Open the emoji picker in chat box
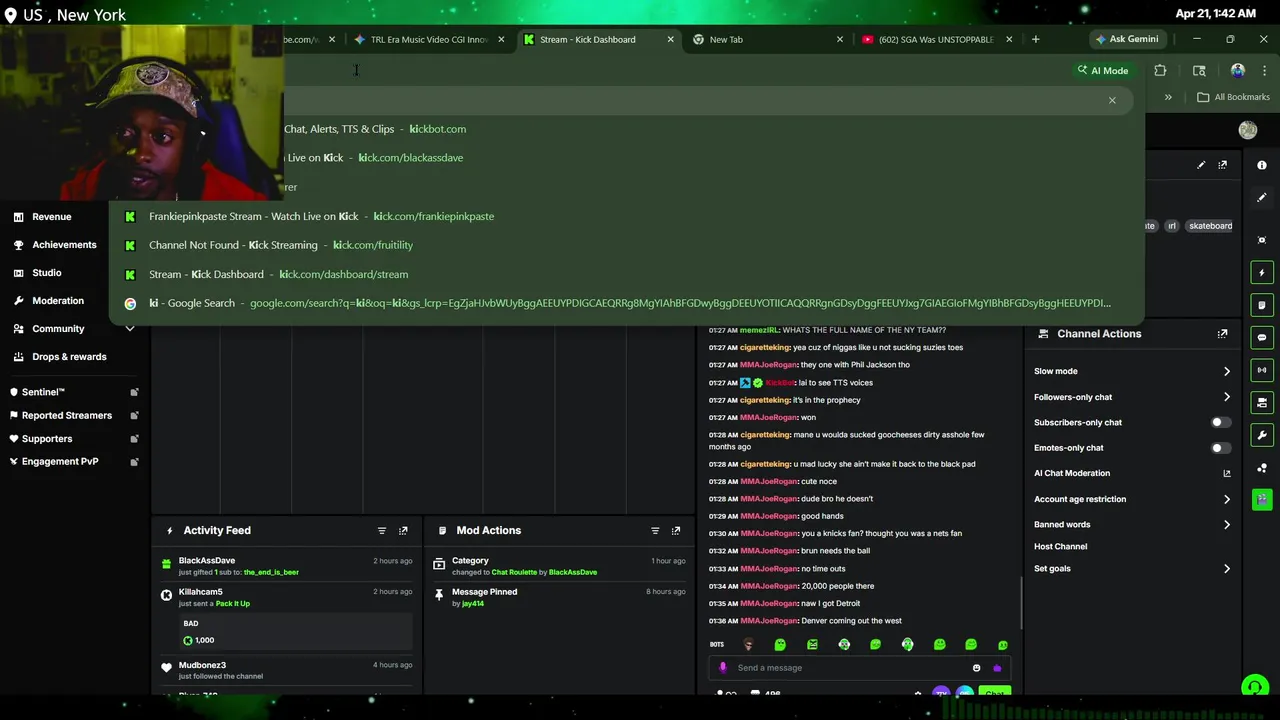The height and width of the screenshot is (720, 1280). point(977,668)
